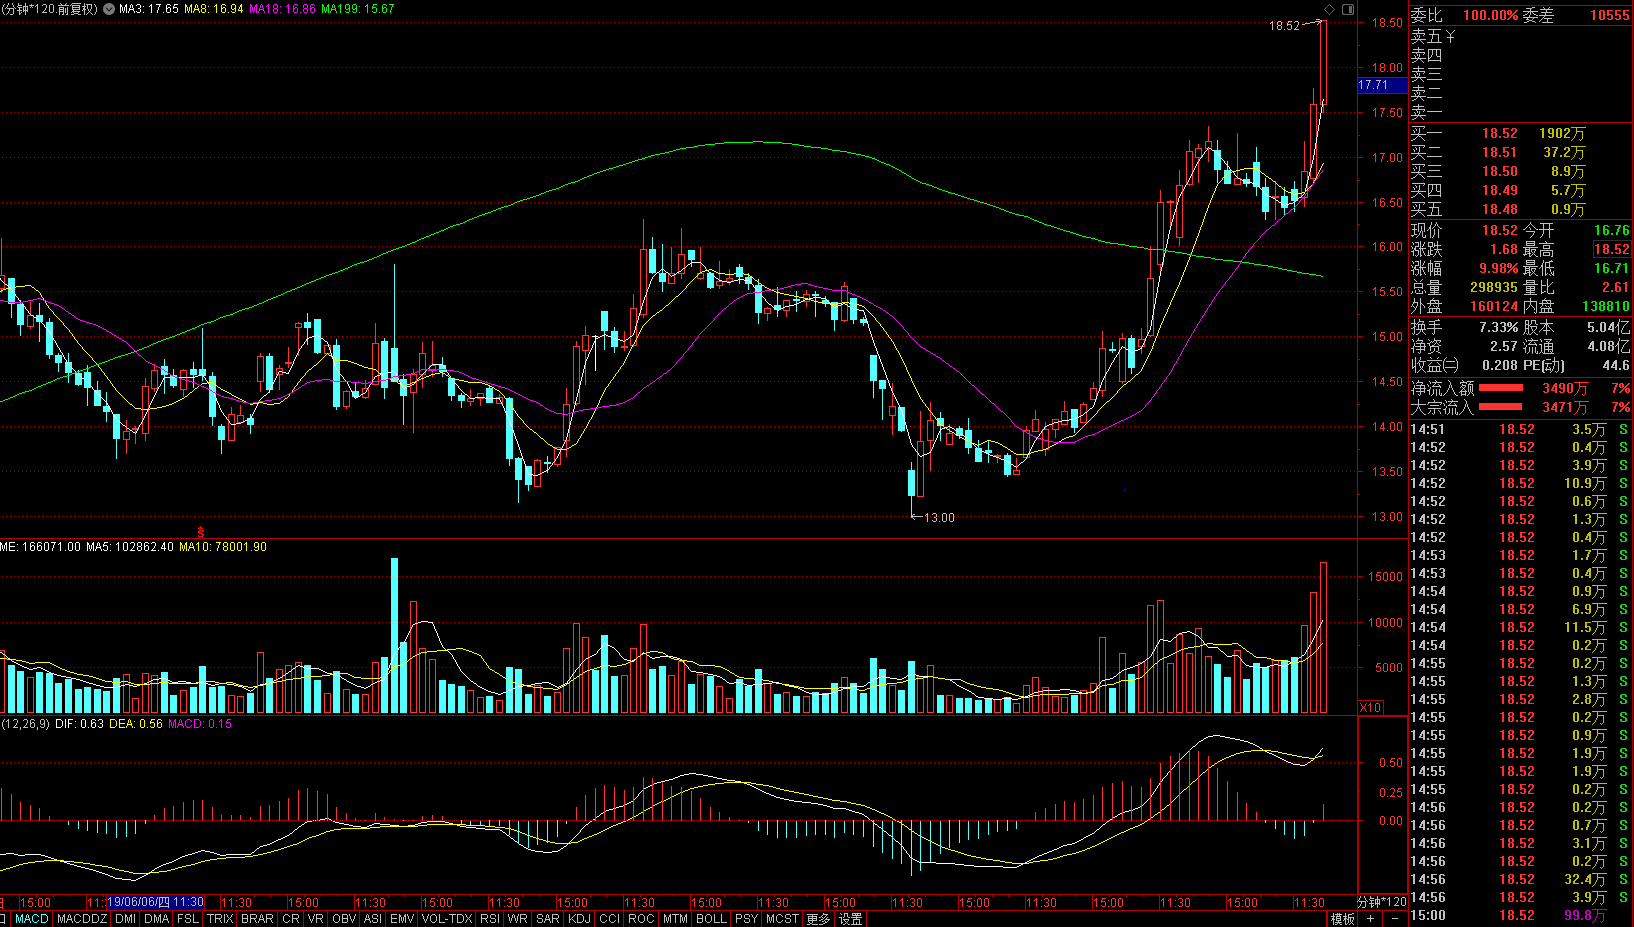
Task: Click the 买二 bid price 18.51
Action: click(1499, 152)
